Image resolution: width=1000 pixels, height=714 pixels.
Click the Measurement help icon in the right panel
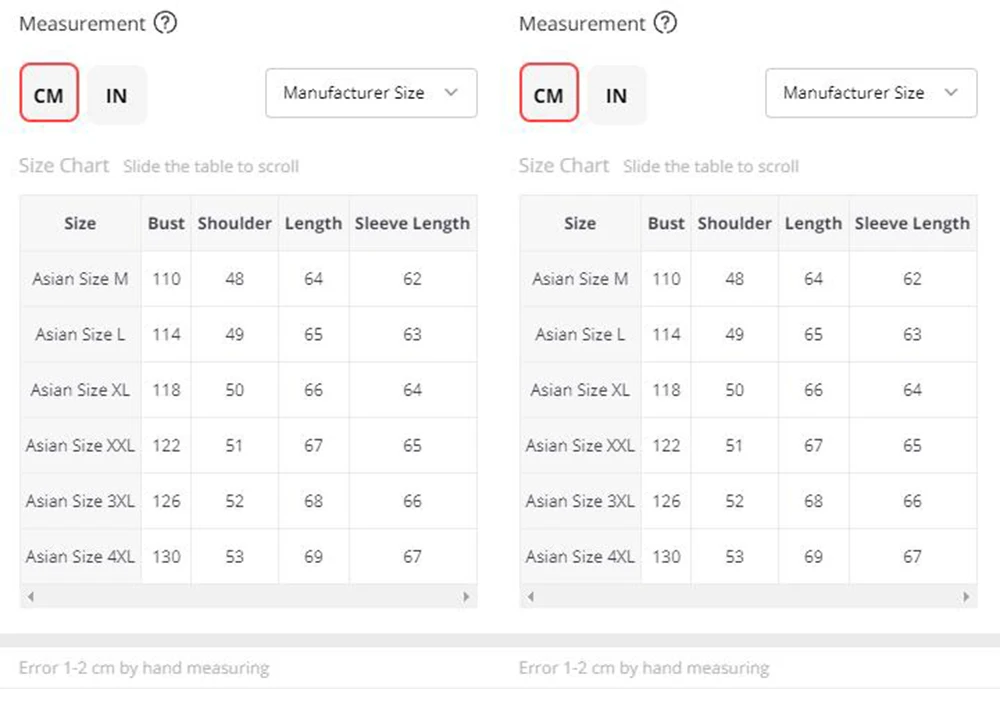(x=665, y=23)
